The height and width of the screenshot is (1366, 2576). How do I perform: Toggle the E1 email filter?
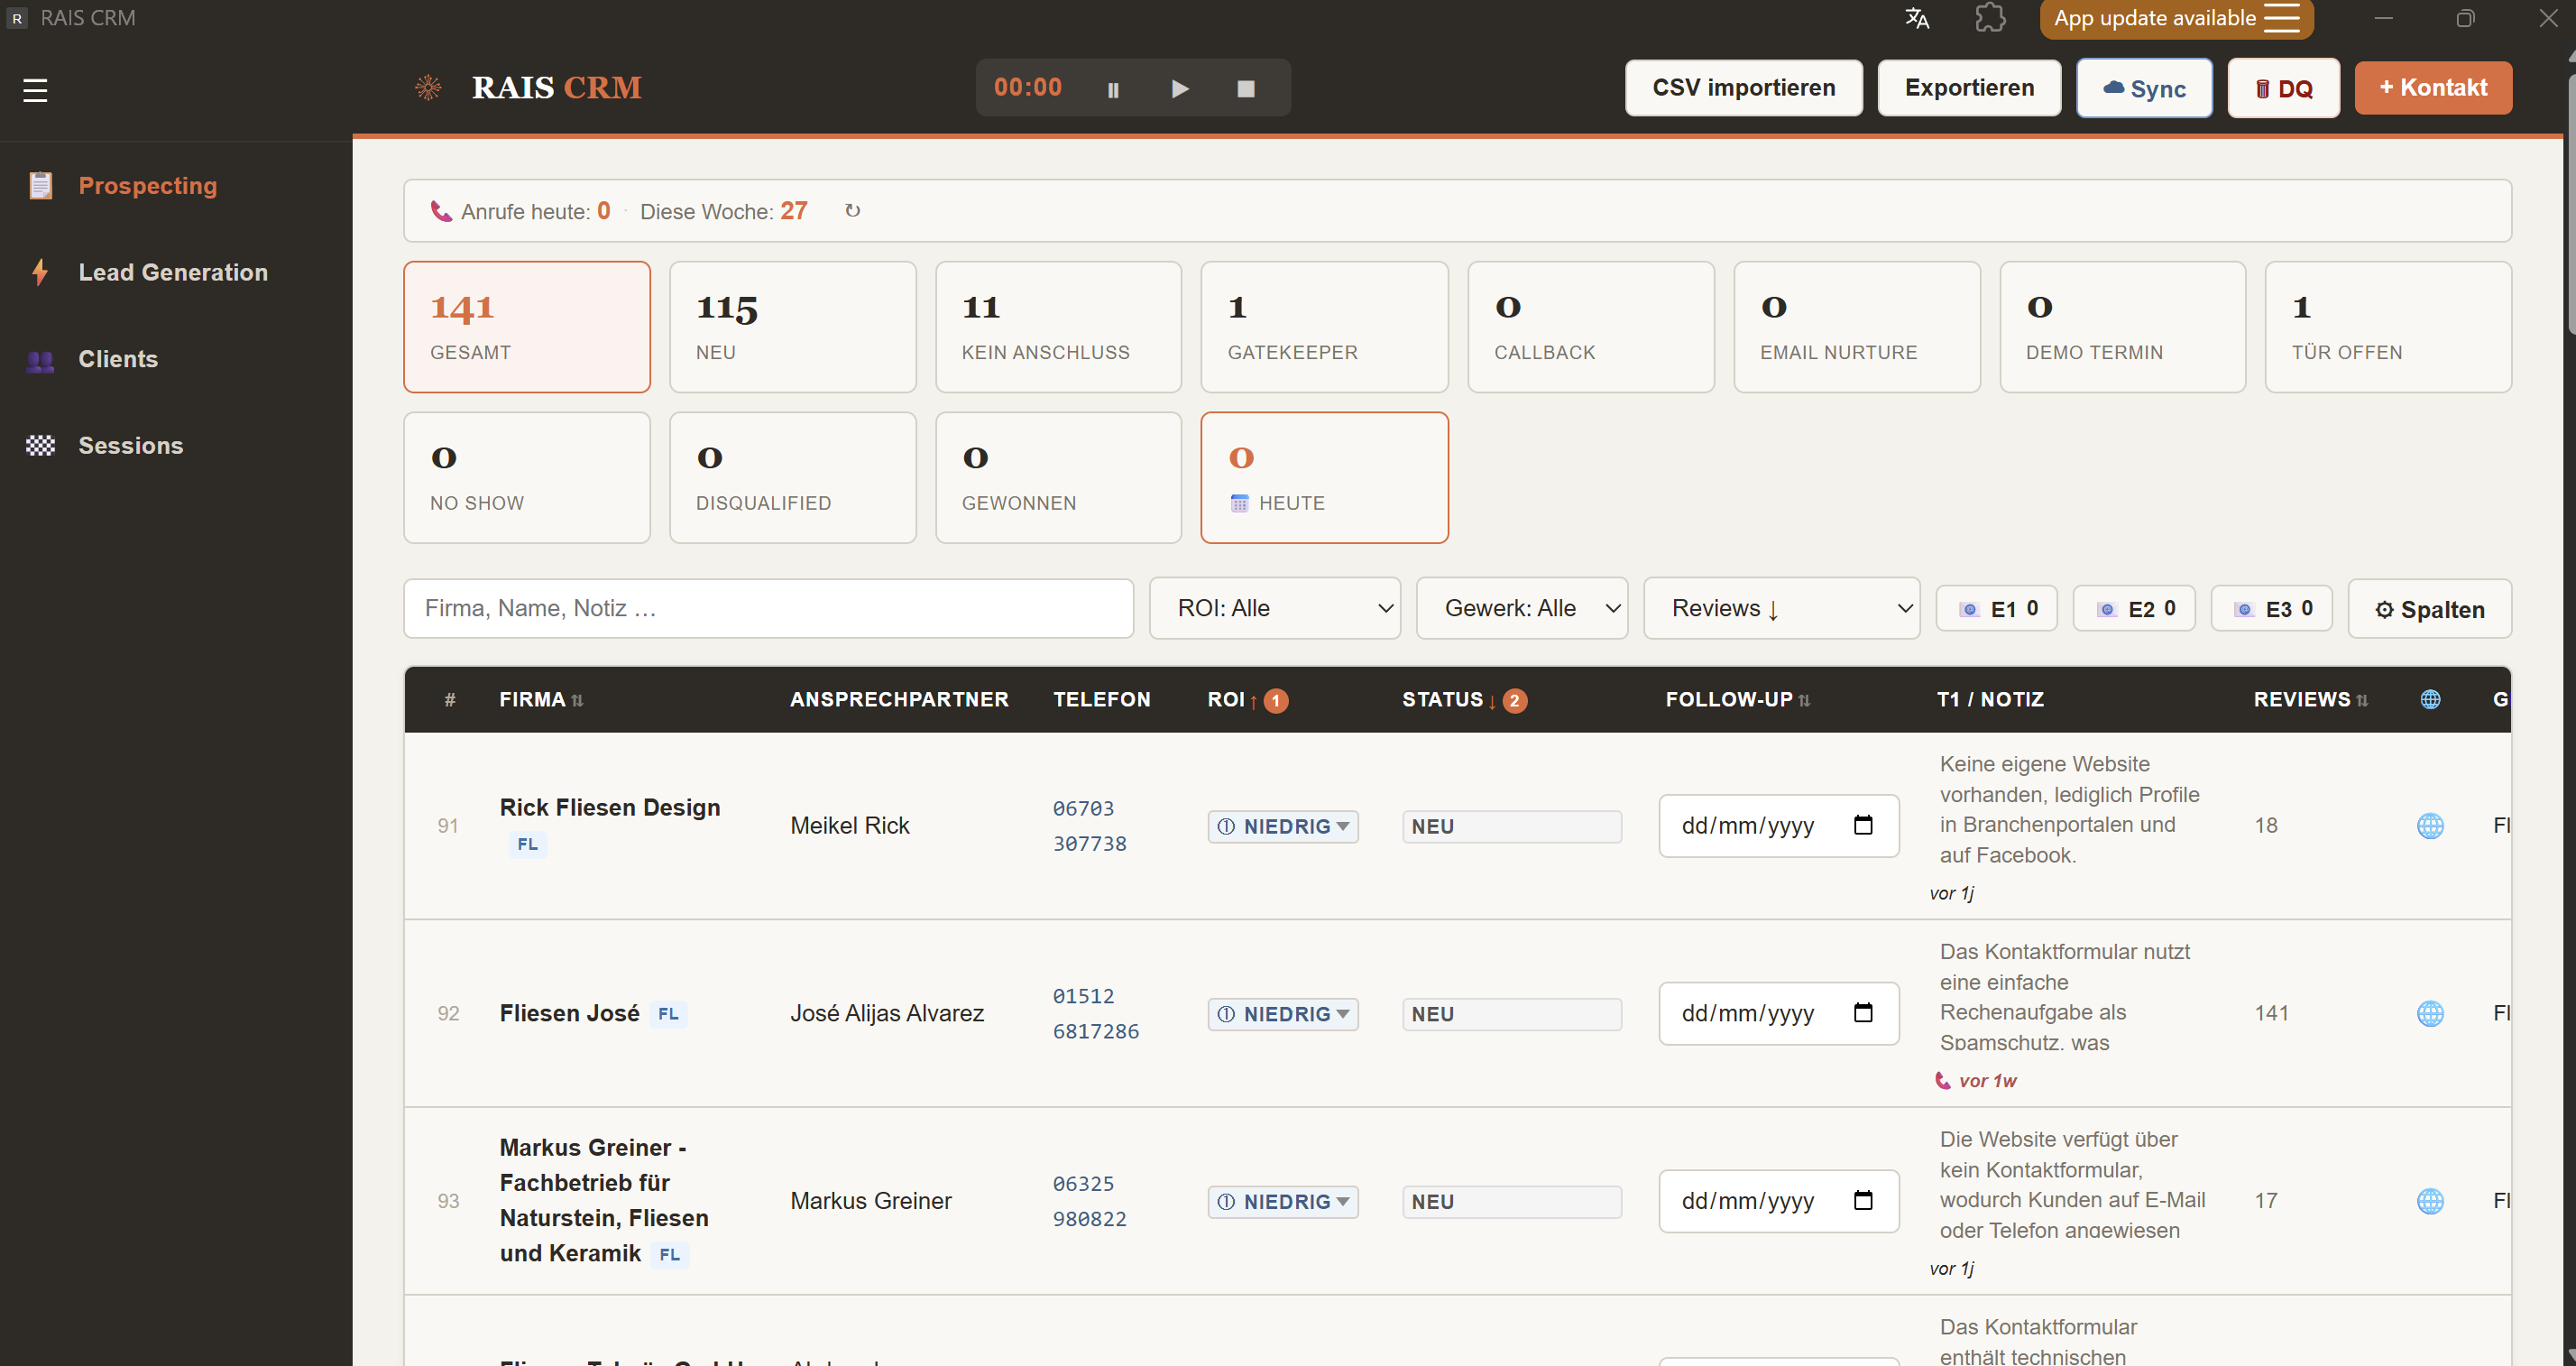point(1997,609)
